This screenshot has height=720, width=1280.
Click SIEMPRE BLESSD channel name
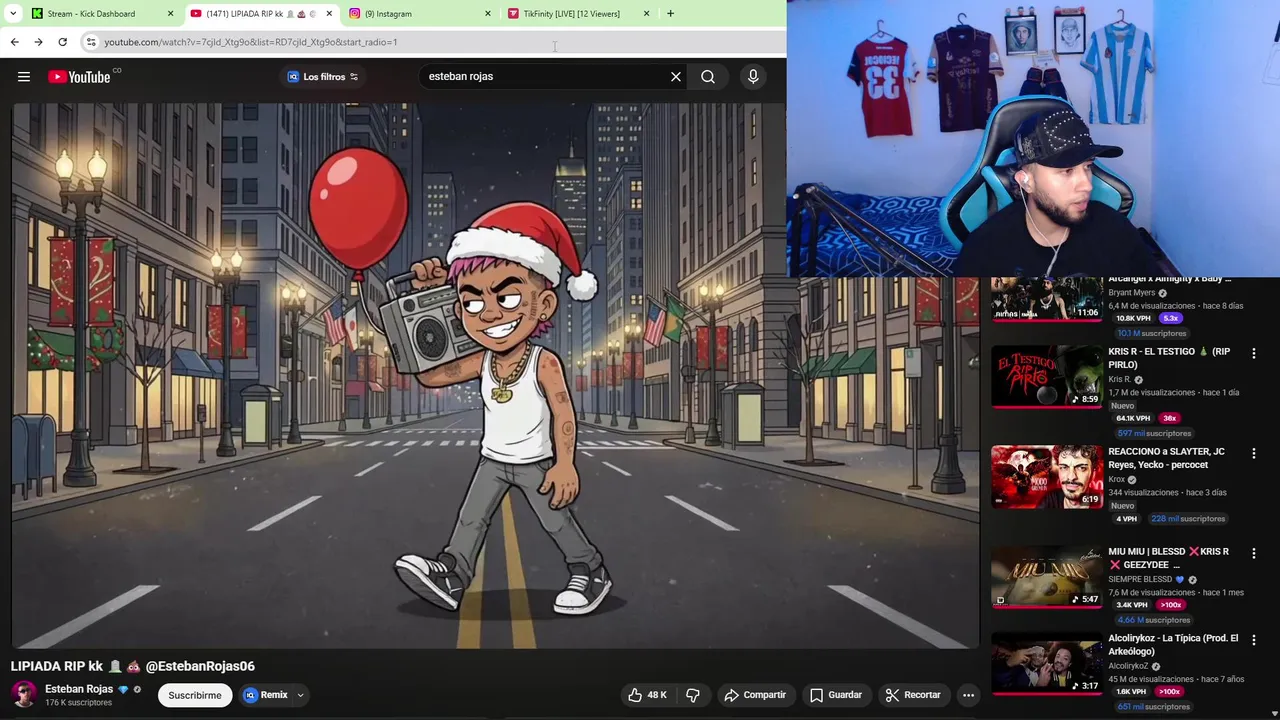click(1140, 579)
